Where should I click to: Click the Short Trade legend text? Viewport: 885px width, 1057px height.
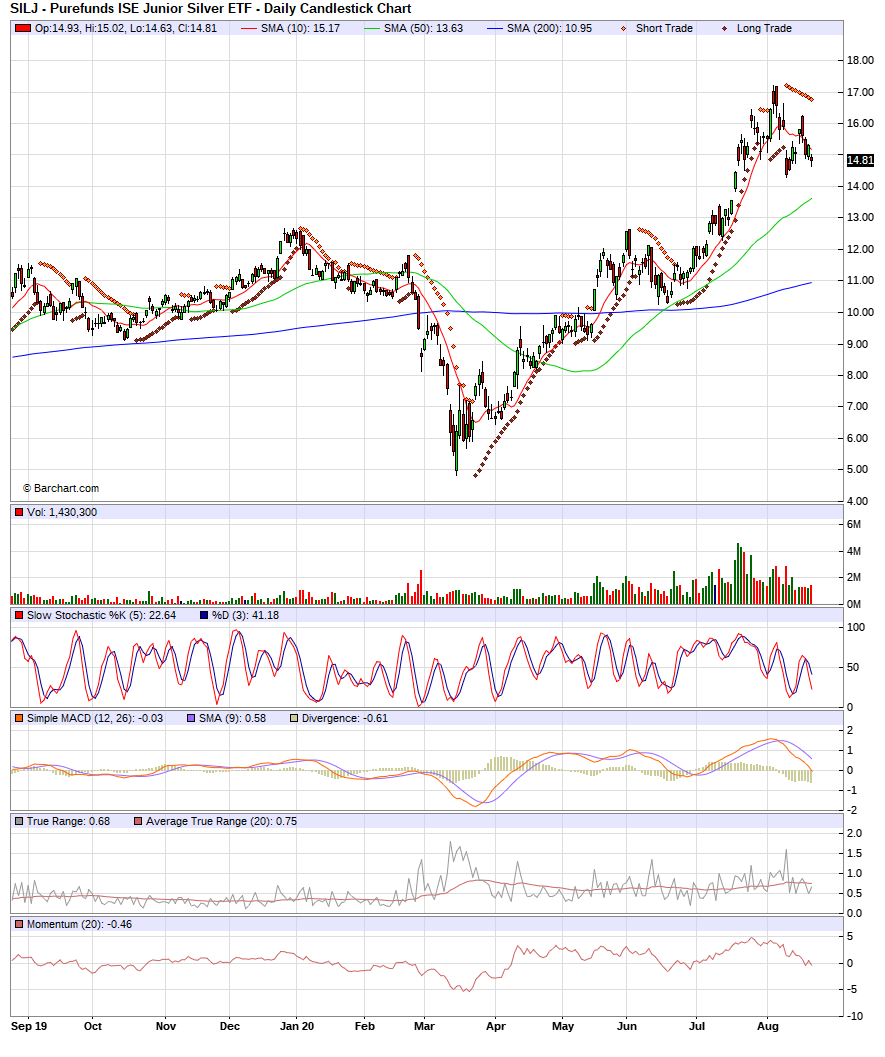[665, 28]
